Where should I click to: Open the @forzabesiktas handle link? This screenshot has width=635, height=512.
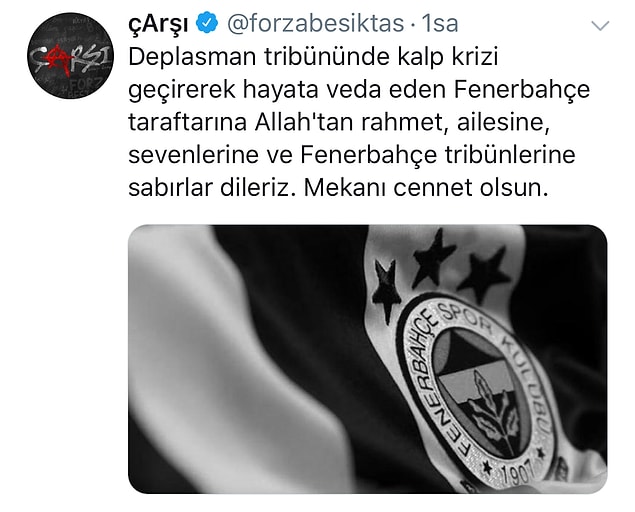[315, 23]
